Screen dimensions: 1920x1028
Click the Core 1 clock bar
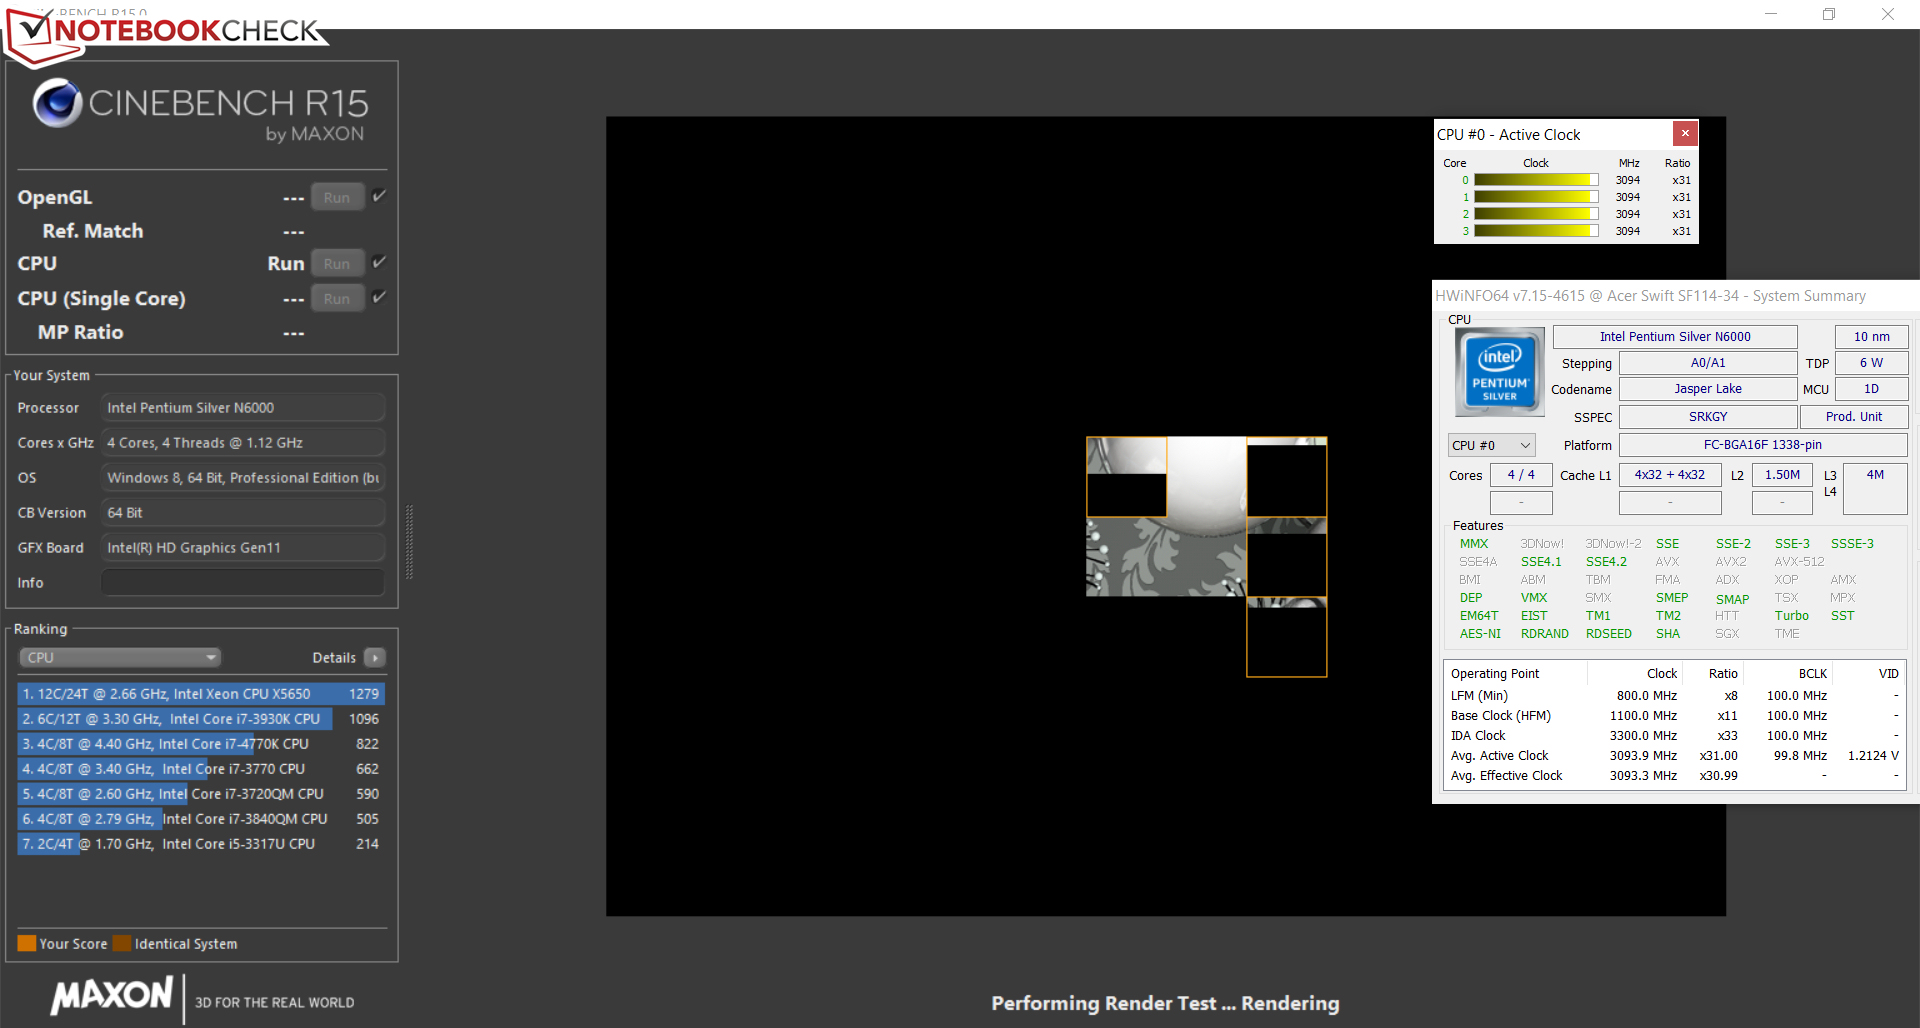click(x=1536, y=197)
